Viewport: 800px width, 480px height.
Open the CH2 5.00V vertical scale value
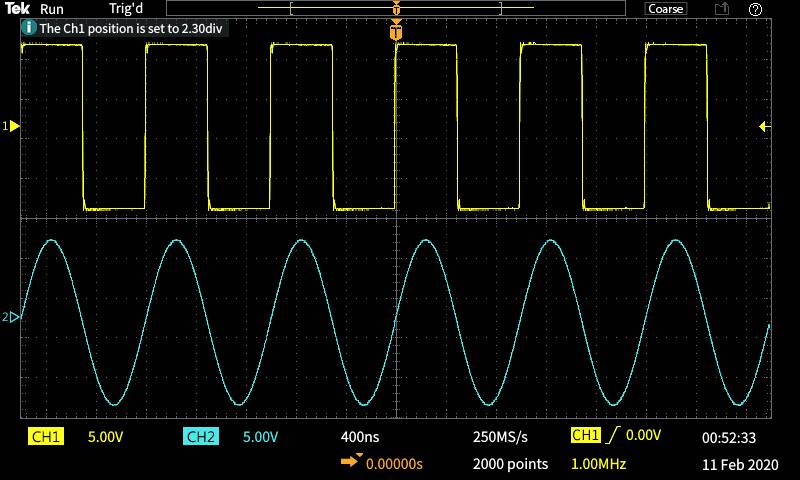pyautogui.click(x=259, y=437)
